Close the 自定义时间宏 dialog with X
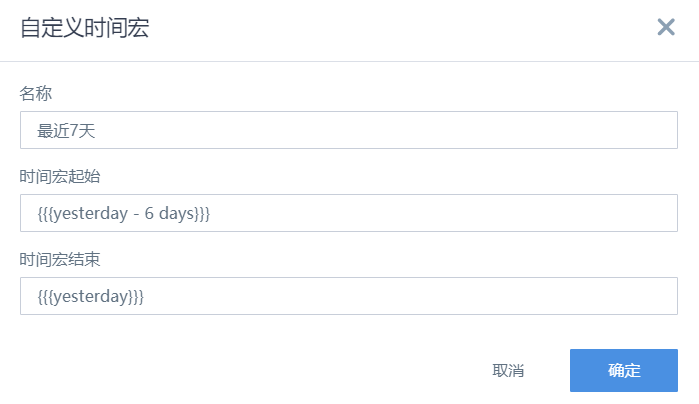The width and height of the screenshot is (699, 404). 666,27
